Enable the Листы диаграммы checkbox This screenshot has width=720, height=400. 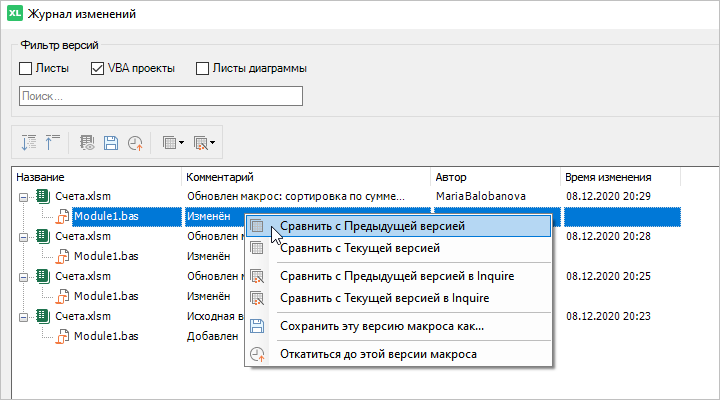(202, 68)
